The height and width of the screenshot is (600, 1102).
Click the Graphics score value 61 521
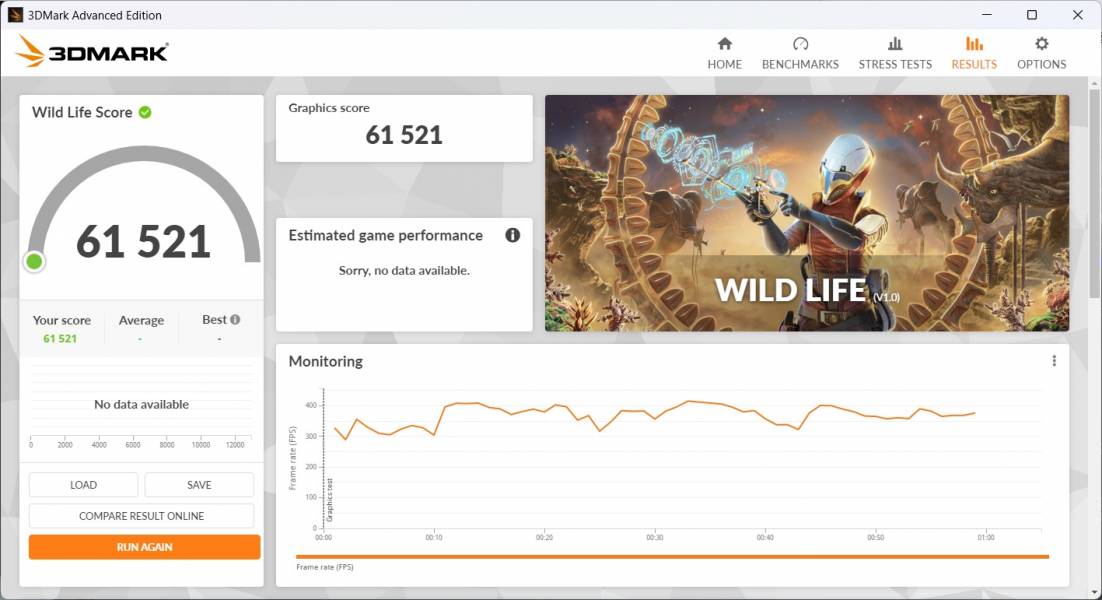click(403, 135)
